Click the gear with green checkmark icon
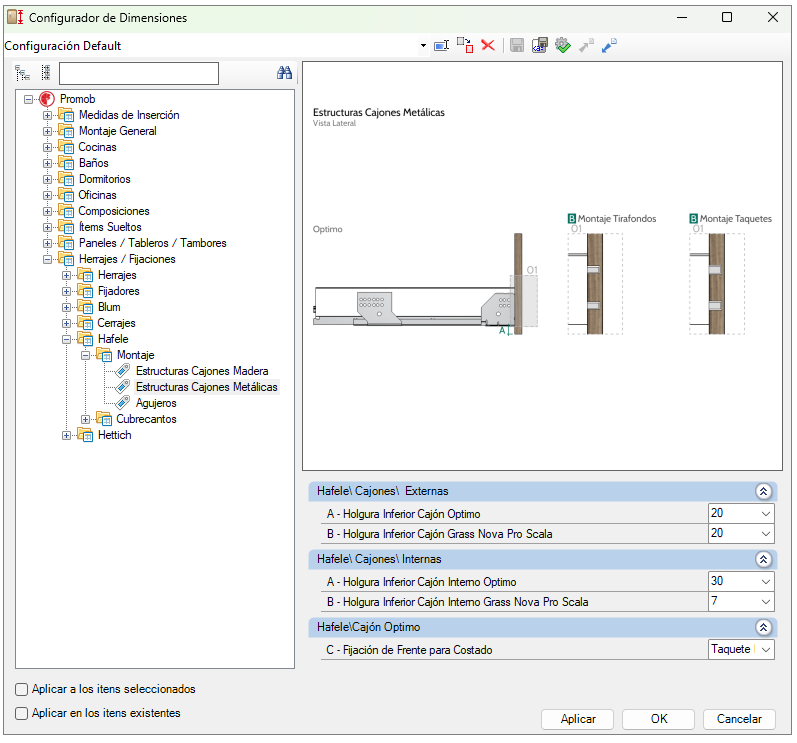This screenshot has height=743, width=797. [x=563, y=46]
